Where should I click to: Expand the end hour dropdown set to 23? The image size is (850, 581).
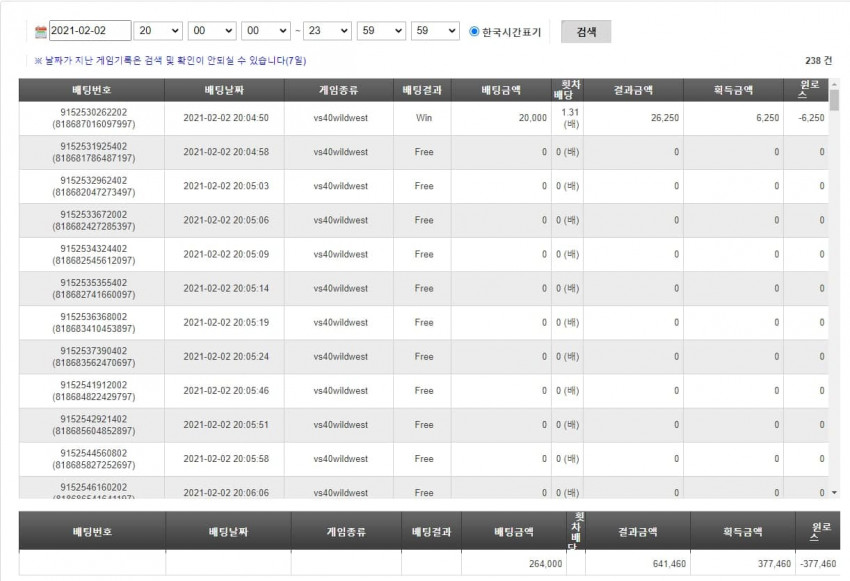tap(327, 31)
